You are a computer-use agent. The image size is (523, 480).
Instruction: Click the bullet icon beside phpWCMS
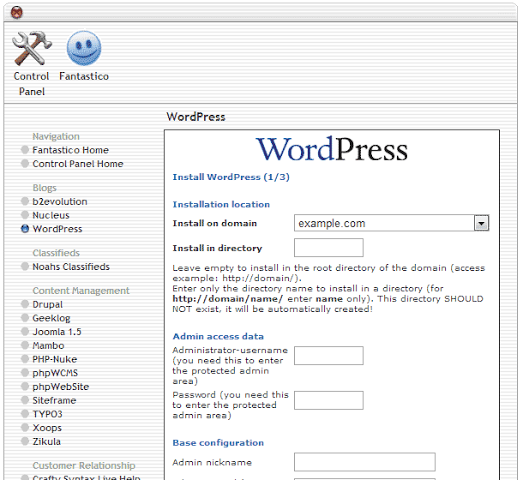click(x=25, y=372)
